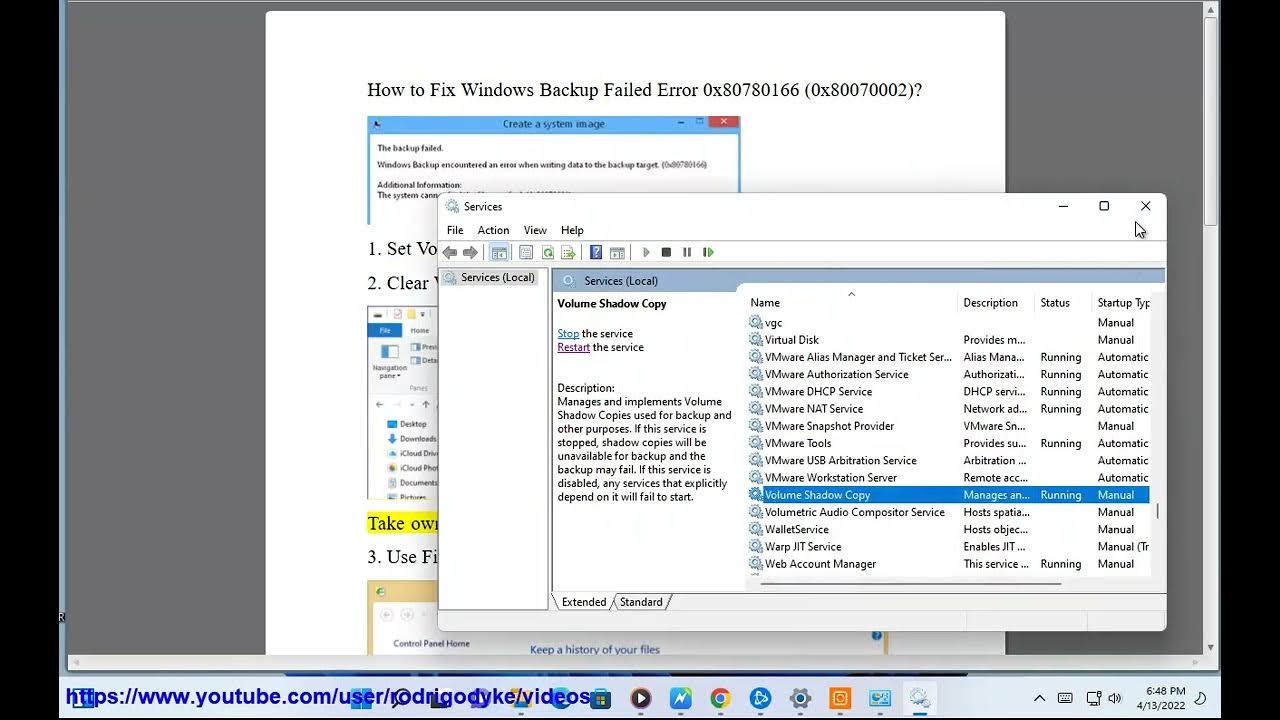1280x720 pixels.
Task: Click the Restart Service toolbar icon
Action: [x=708, y=253]
